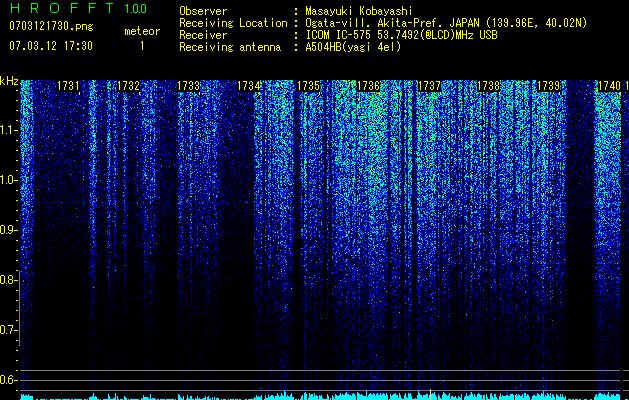The height and width of the screenshot is (400, 629).
Task: Click the observer name Masayuki Kobayashi
Action: coord(359,11)
